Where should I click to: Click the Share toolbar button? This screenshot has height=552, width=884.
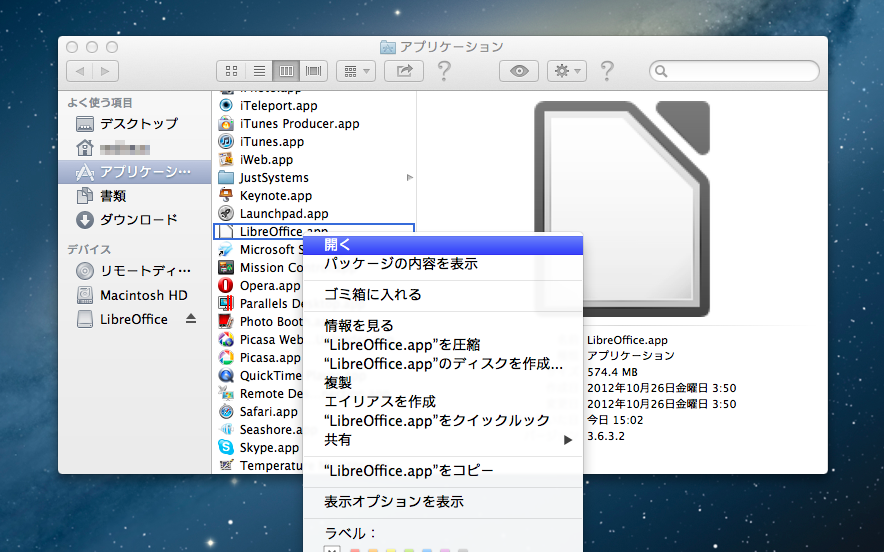point(404,71)
